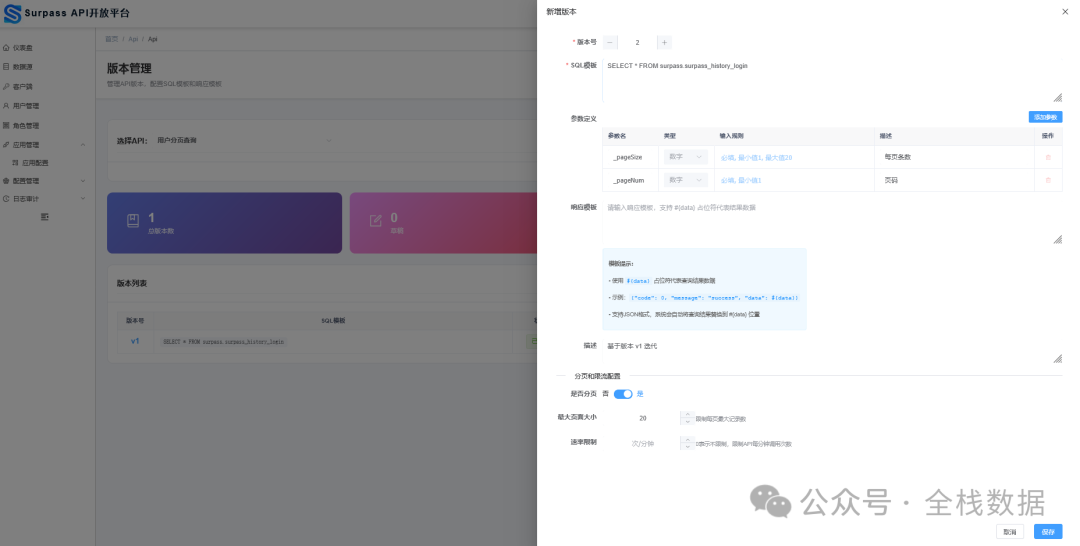The image size is (1080, 546).
Task: Open the 类型 dropdown for _pageSize
Action: click(686, 157)
